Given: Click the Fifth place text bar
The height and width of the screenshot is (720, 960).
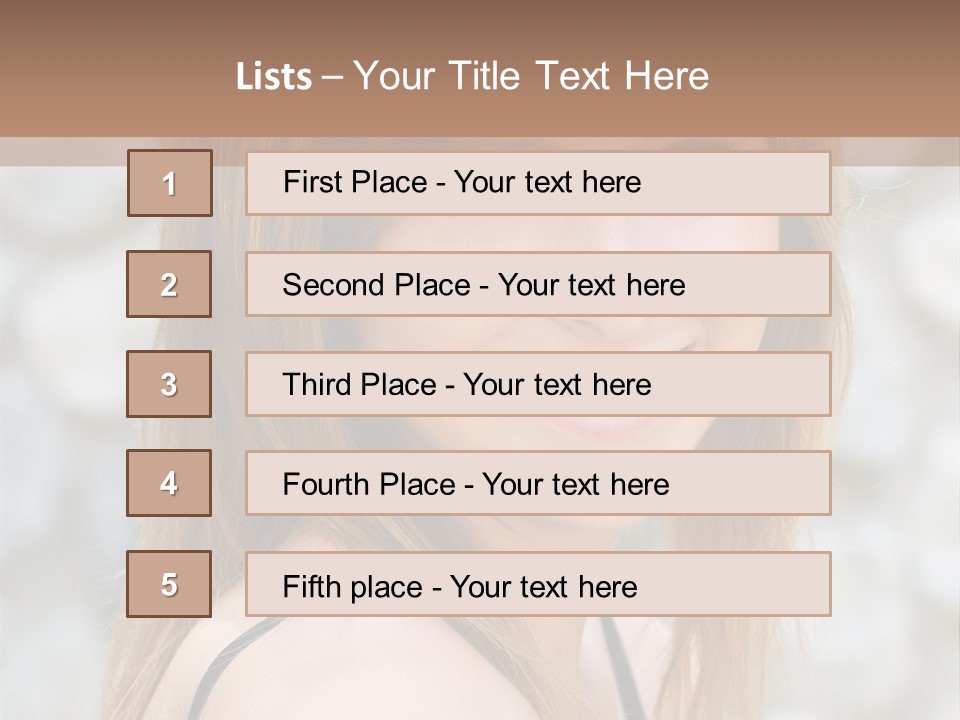Looking at the screenshot, I should pyautogui.click(x=459, y=586).
